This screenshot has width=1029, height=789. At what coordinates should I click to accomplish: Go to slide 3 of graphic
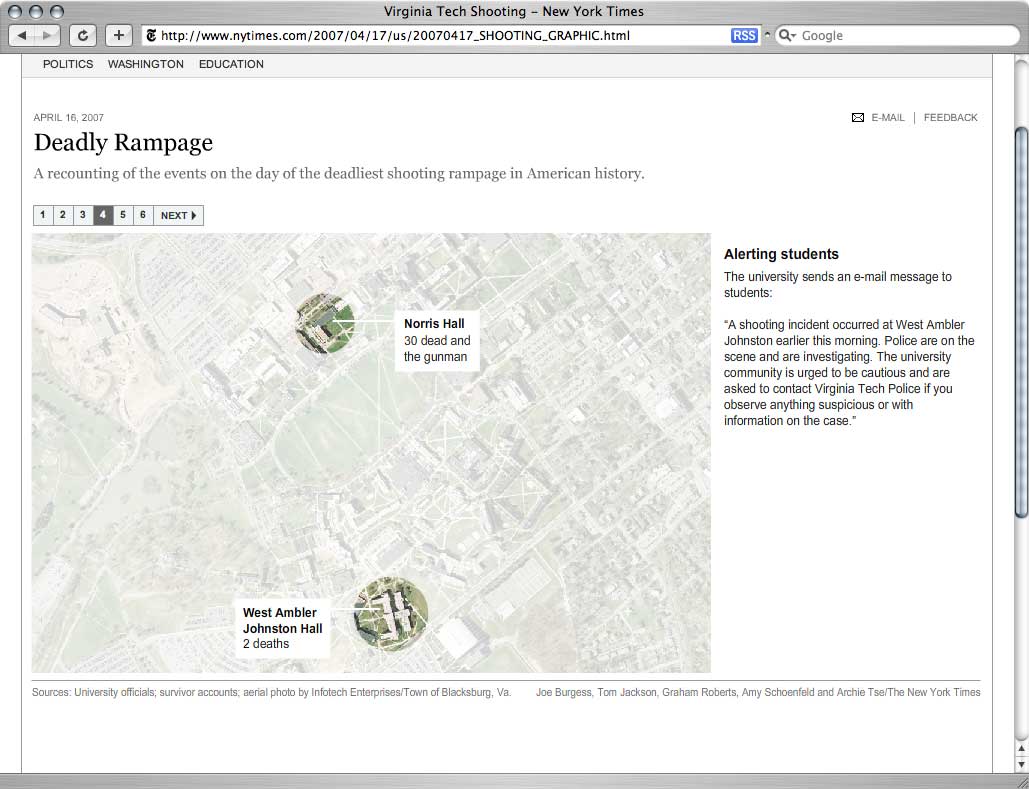click(x=83, y=215)
